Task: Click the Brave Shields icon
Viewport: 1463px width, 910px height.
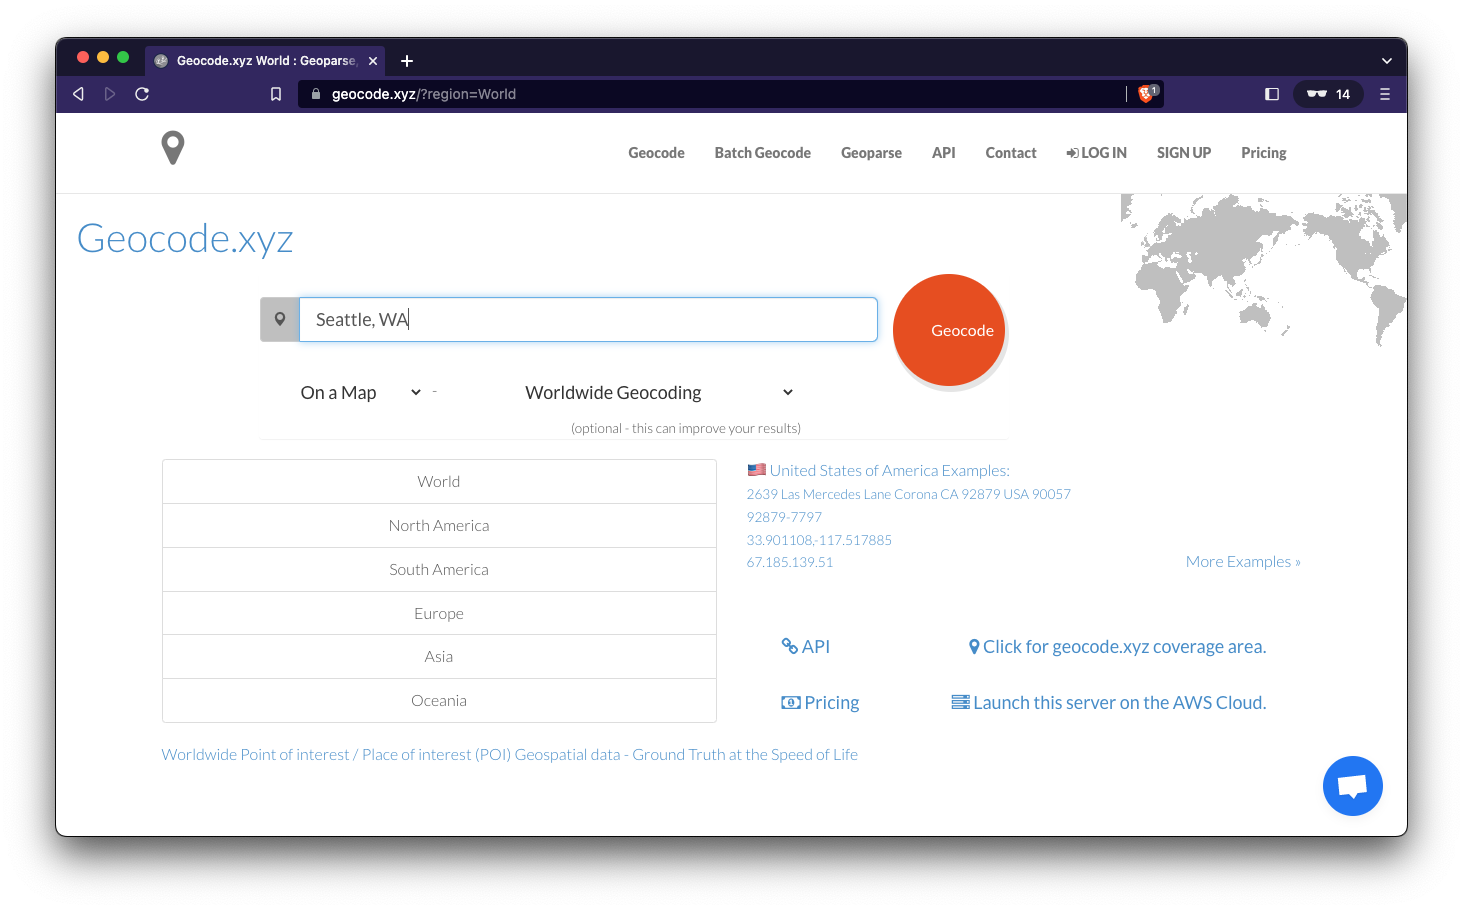Action: click(x=1146, y=94)
